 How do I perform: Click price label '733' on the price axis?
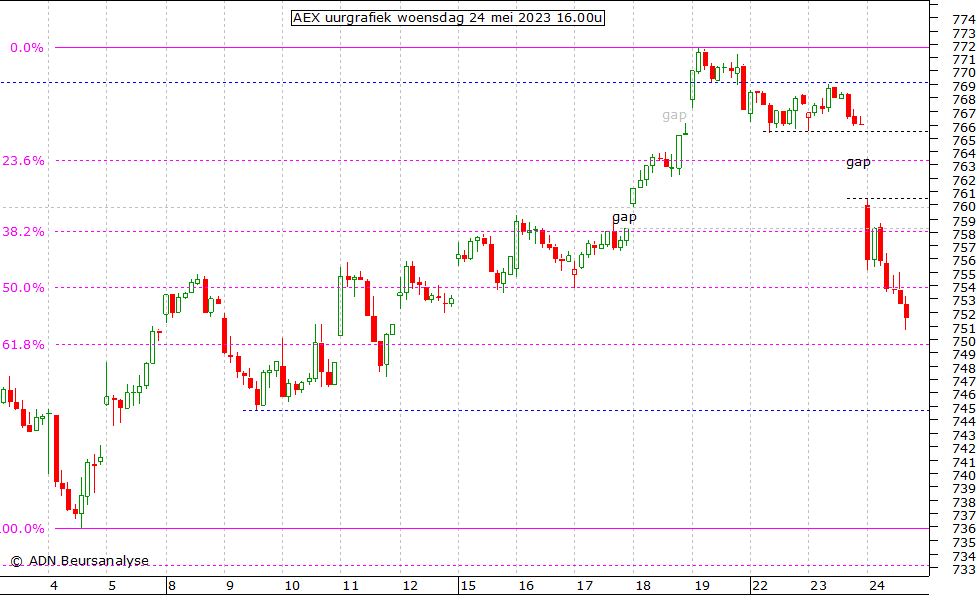point(964,570)
